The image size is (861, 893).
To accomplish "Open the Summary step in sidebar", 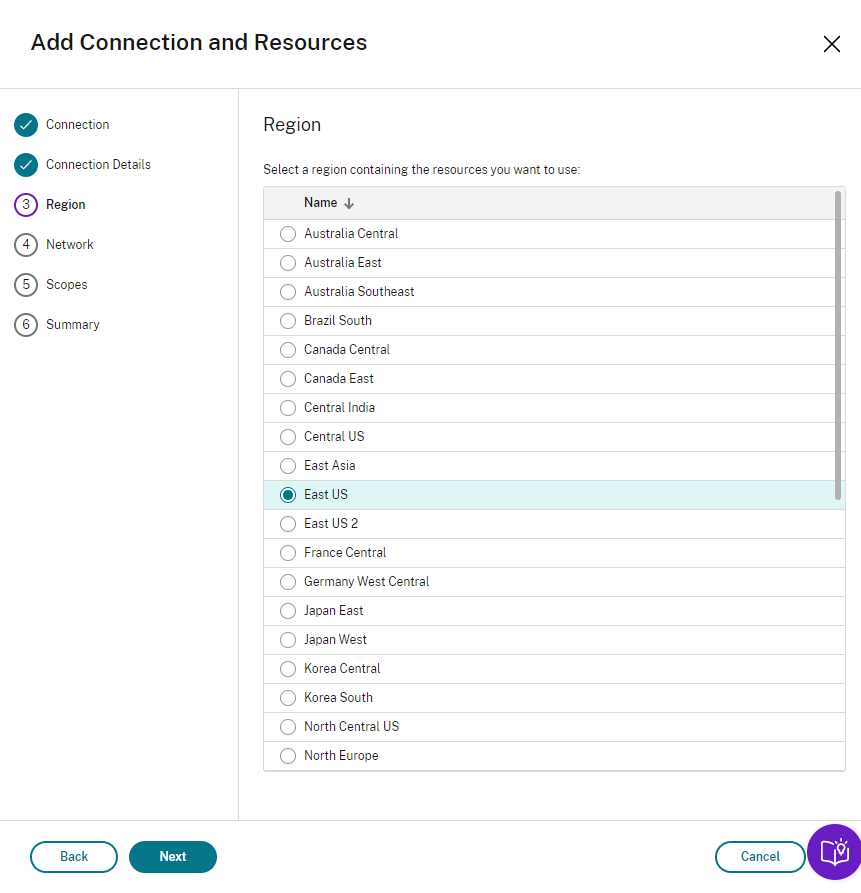I will [73, 325].
